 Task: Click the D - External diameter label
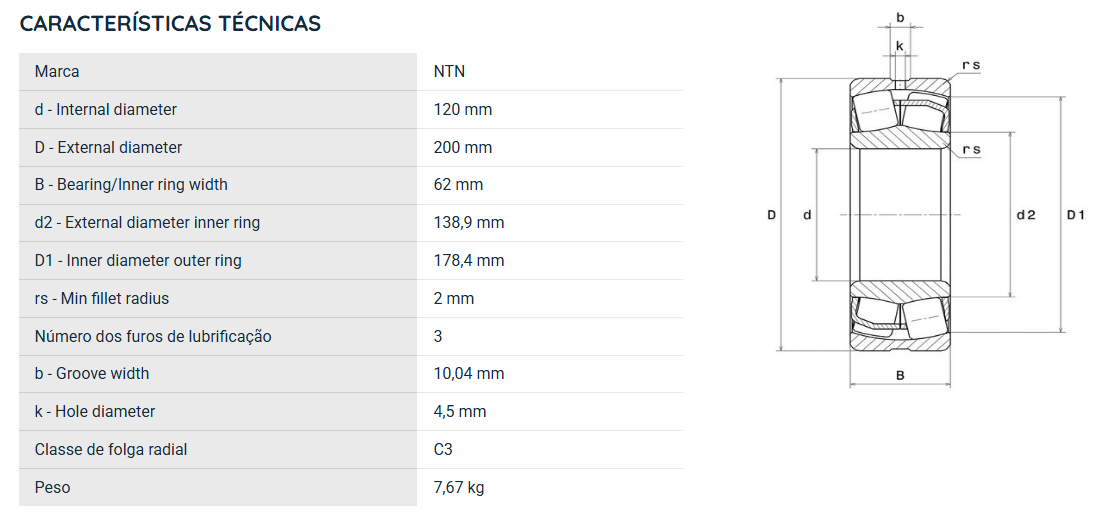pyautogui.click(x=108, y=148)
